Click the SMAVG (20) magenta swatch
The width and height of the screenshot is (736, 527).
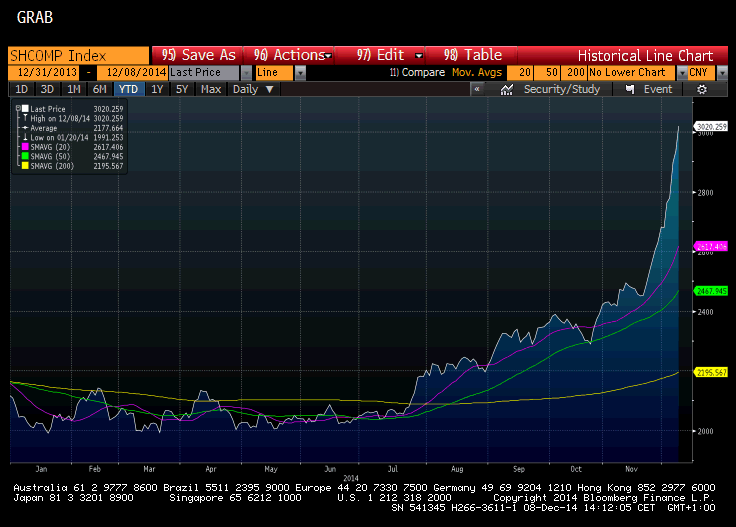pos(25,147)
